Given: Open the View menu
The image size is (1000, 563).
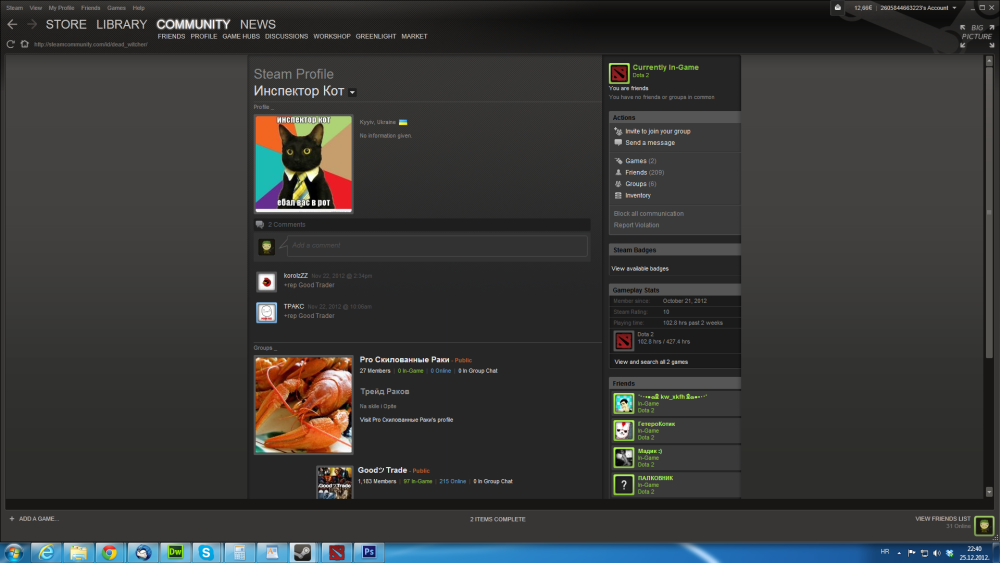Looking at the screenshot, I should coord(36,8).
